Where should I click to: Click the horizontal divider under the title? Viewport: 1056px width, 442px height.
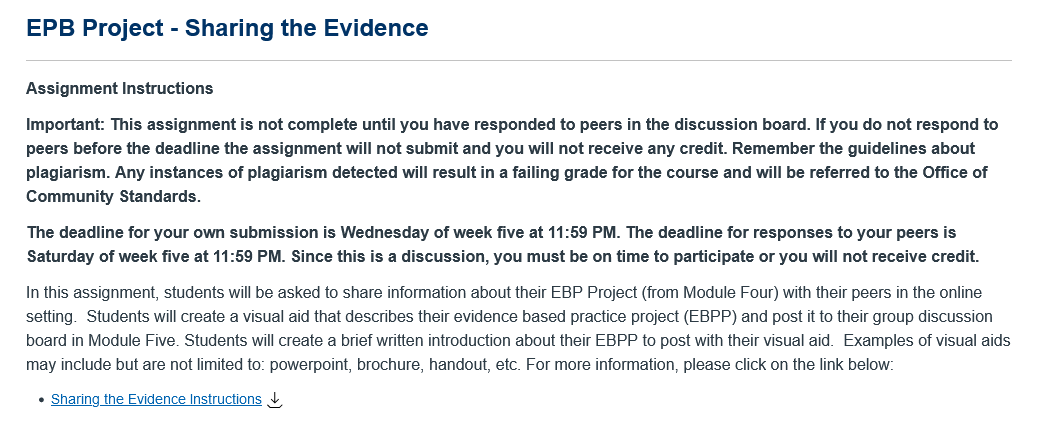[519, 61]
